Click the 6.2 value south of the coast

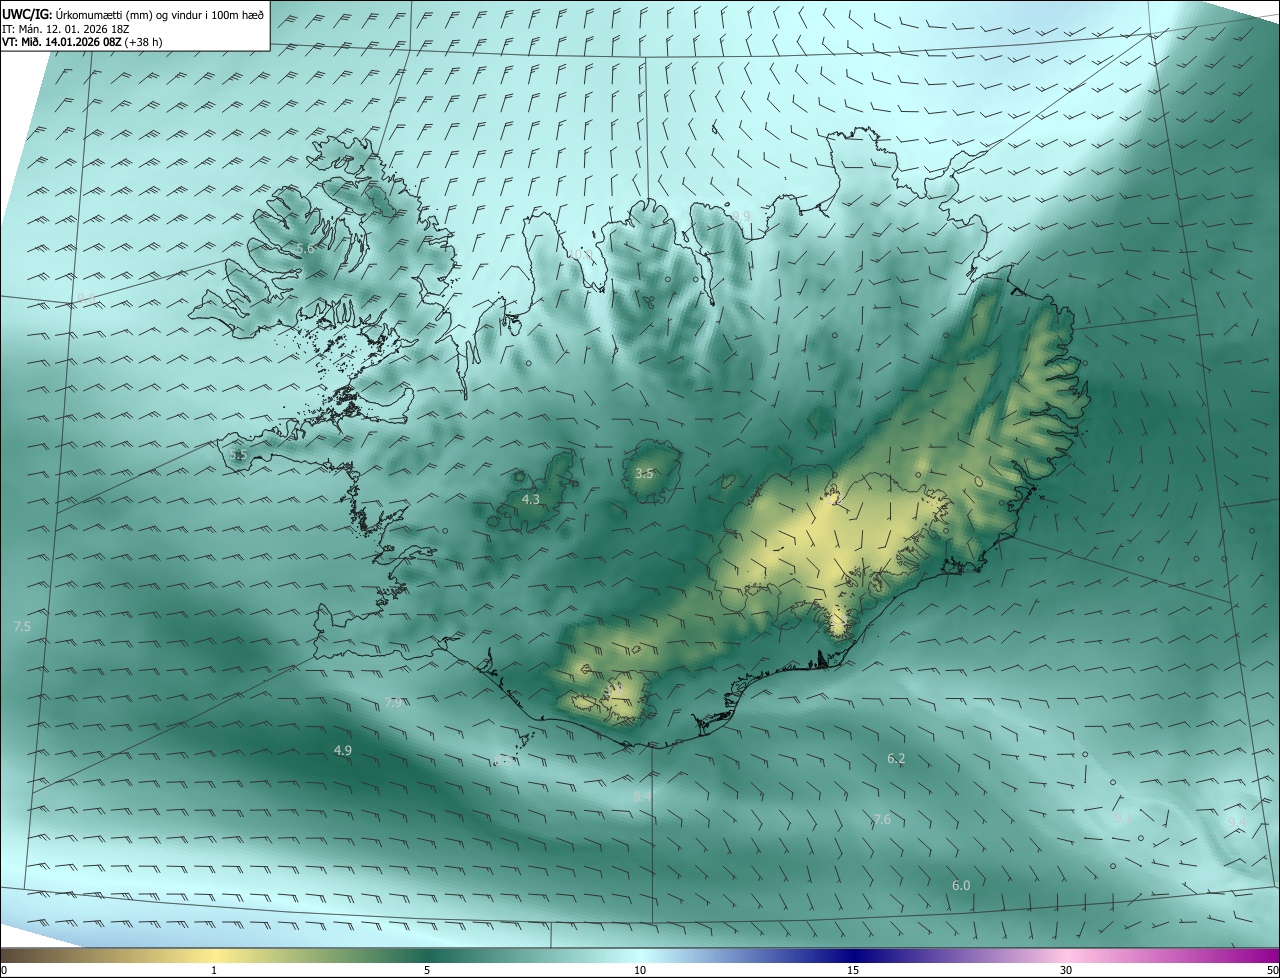[x=896, y=759]
